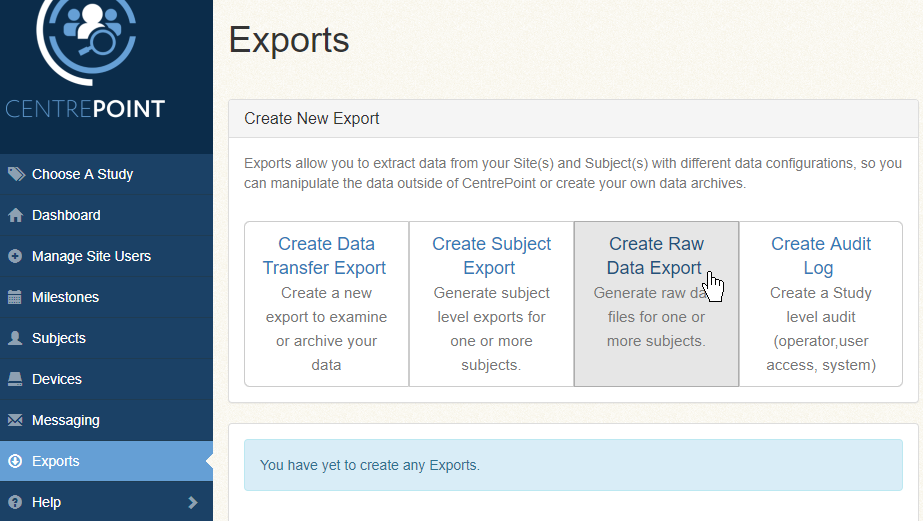
Task: Click the Dashboard home icon
Action: pyautogui.click(x=15, y=215)
